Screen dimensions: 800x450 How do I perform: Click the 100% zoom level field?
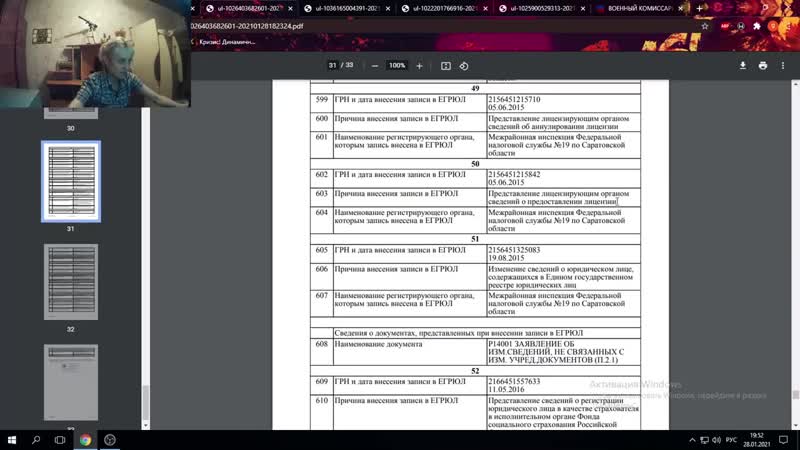coord(397,66)
